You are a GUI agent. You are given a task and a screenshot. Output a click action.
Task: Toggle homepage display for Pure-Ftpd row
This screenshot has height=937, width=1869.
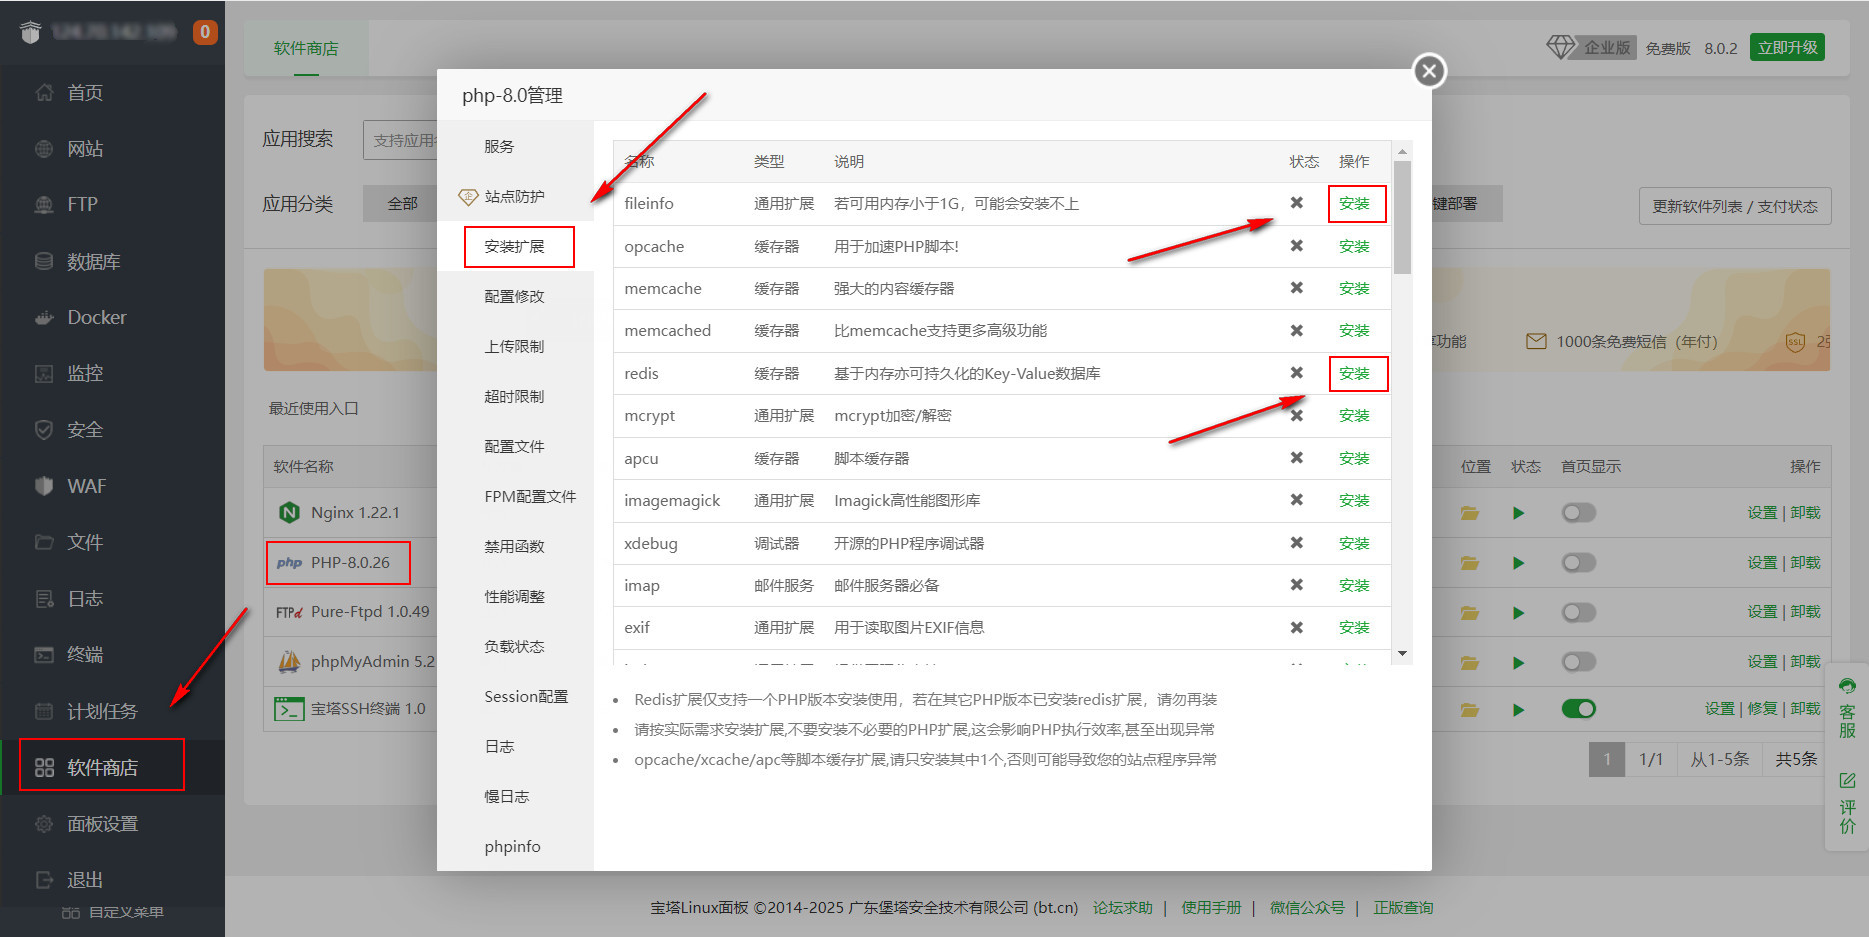pyautogui.click(x=1578, y=612)
